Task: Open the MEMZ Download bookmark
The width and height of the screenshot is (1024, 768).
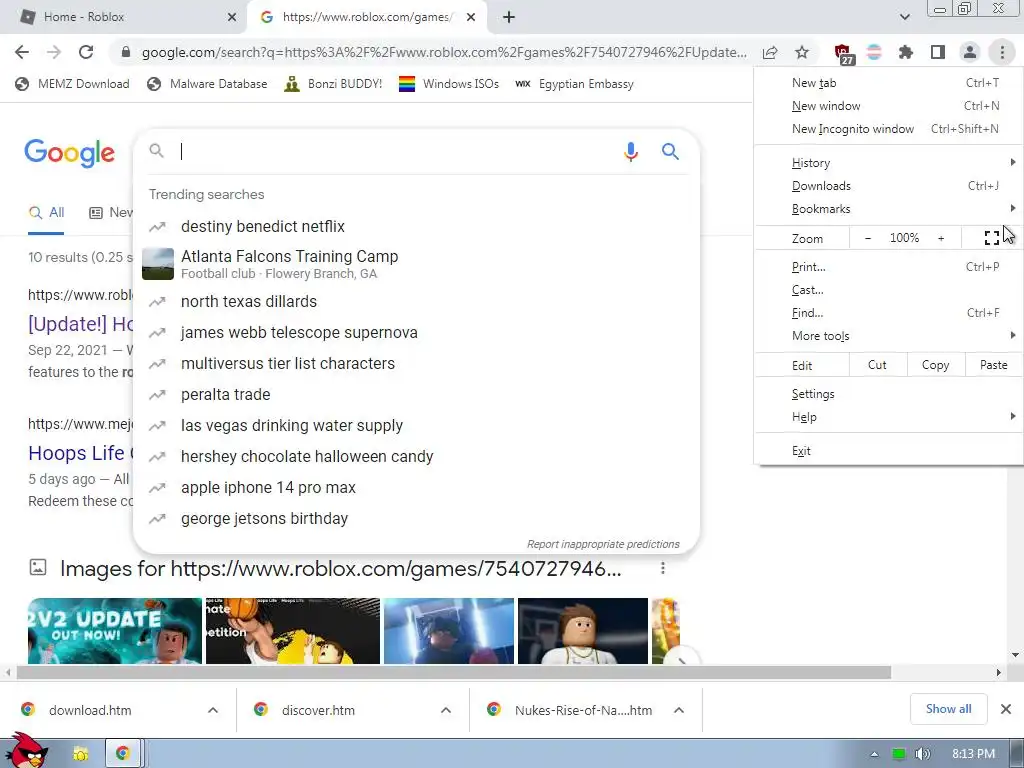Action: point(72,84)
